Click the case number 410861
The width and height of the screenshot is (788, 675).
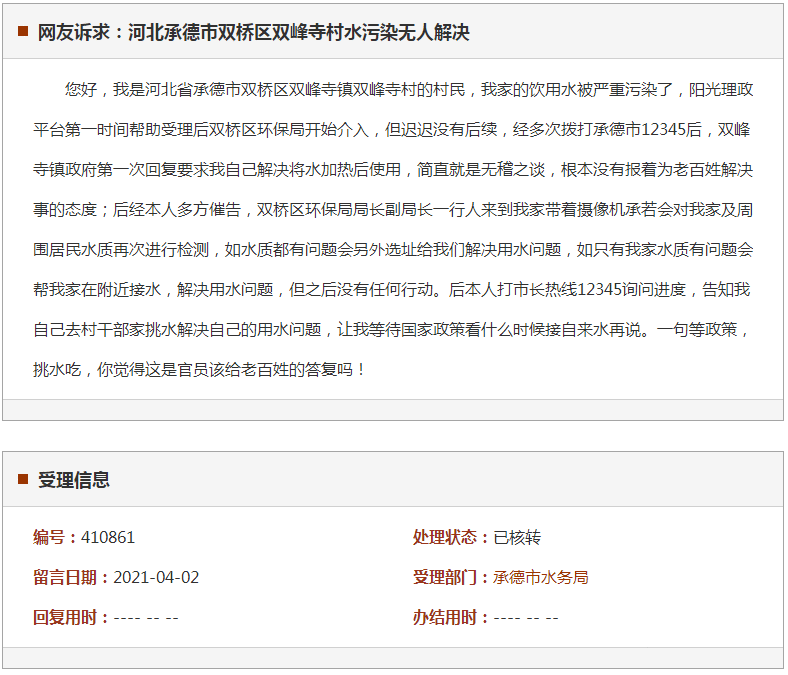[108, 537]
